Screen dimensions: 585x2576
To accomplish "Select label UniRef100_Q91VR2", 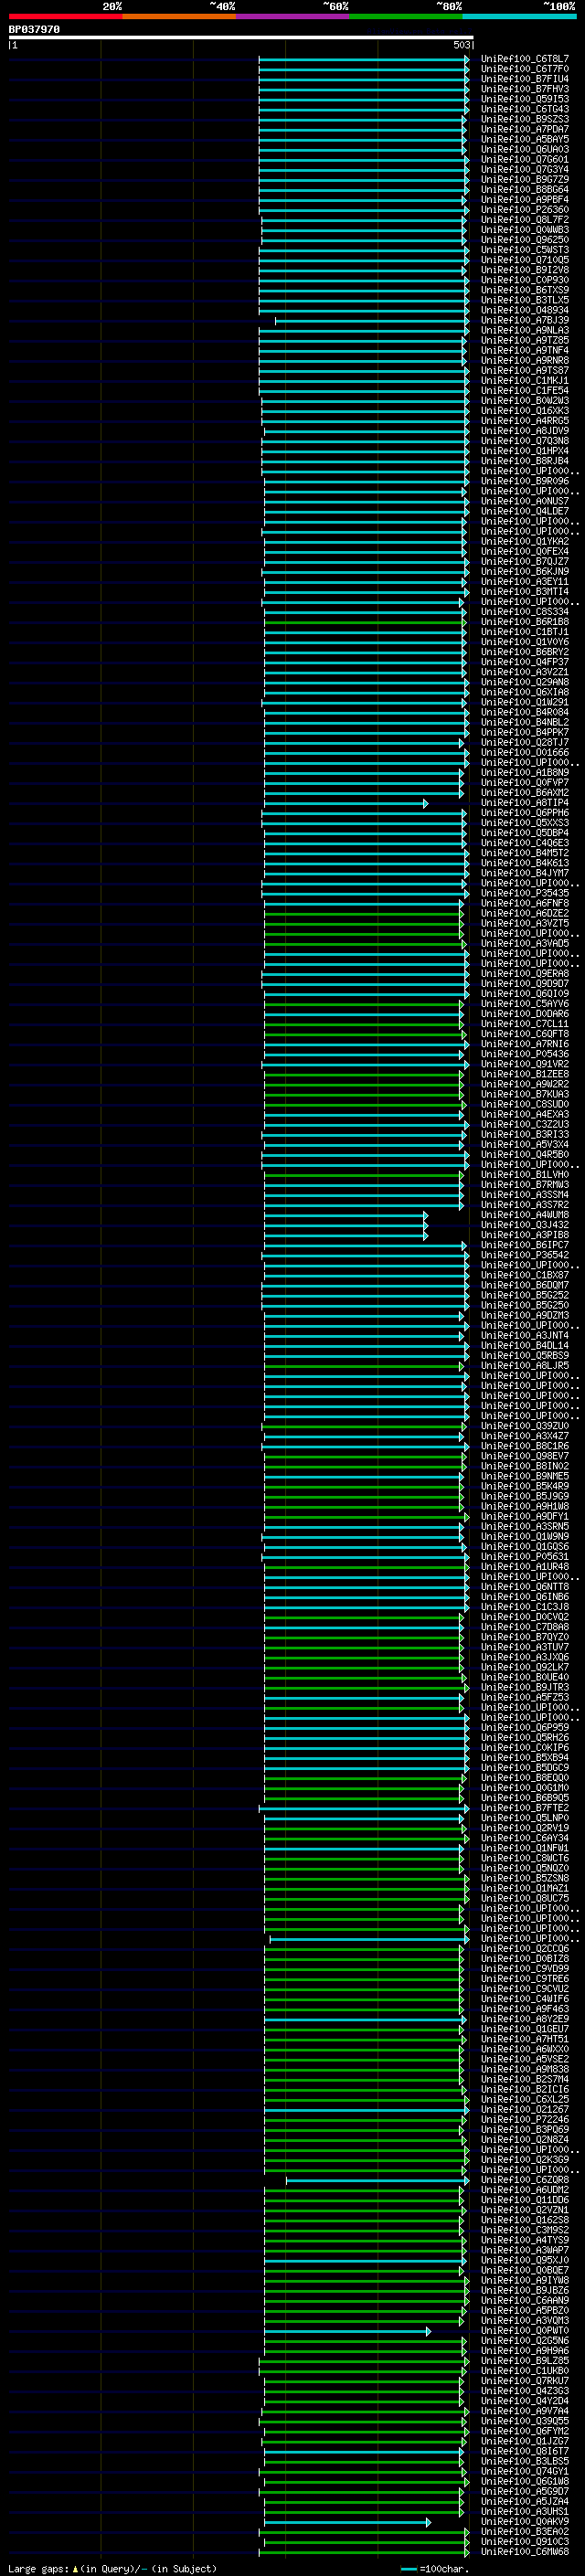I will 524,1064.
